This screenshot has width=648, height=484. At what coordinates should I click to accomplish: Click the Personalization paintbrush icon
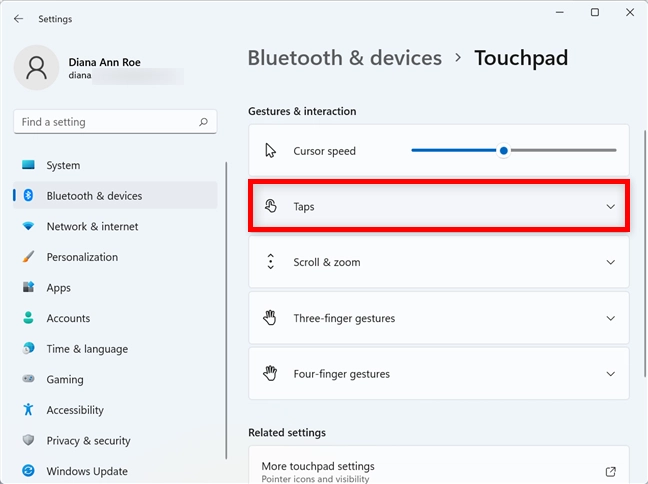coord(28,257)
